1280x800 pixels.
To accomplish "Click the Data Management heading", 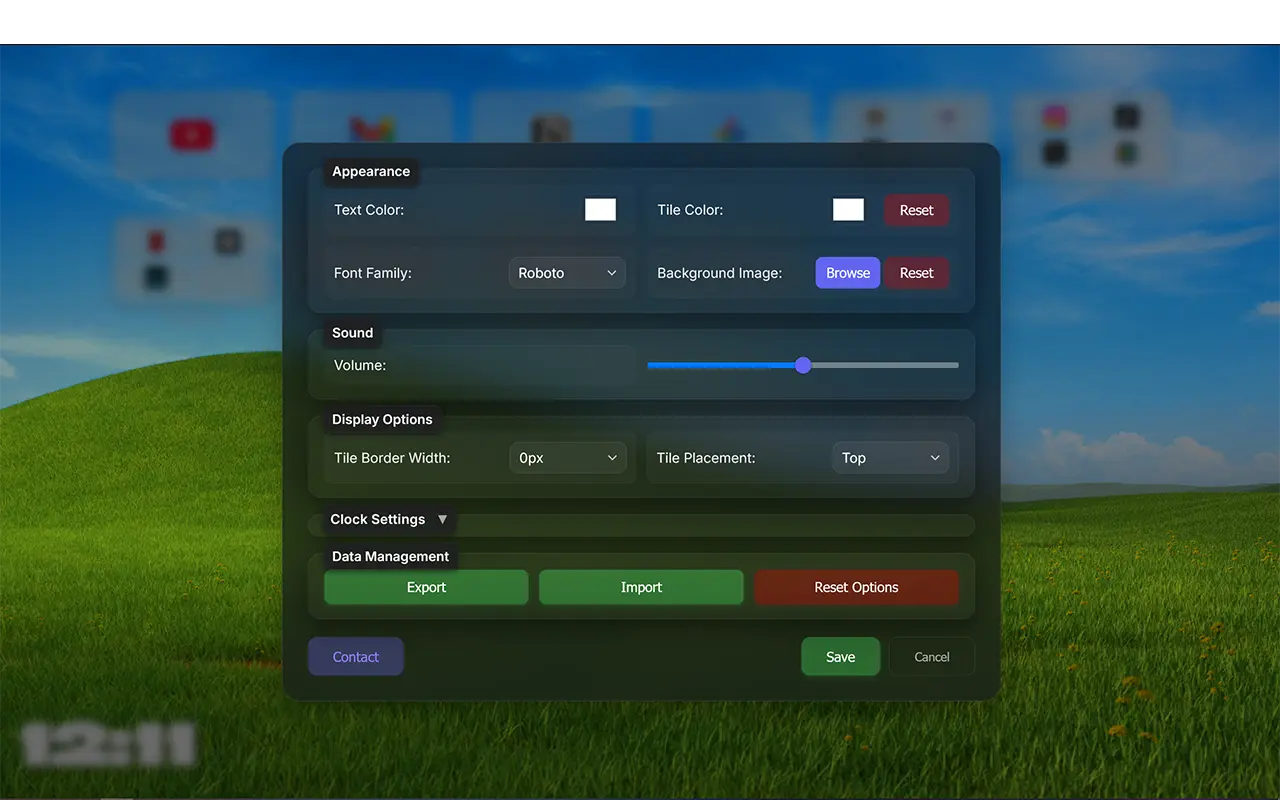I will coord(390,556).
